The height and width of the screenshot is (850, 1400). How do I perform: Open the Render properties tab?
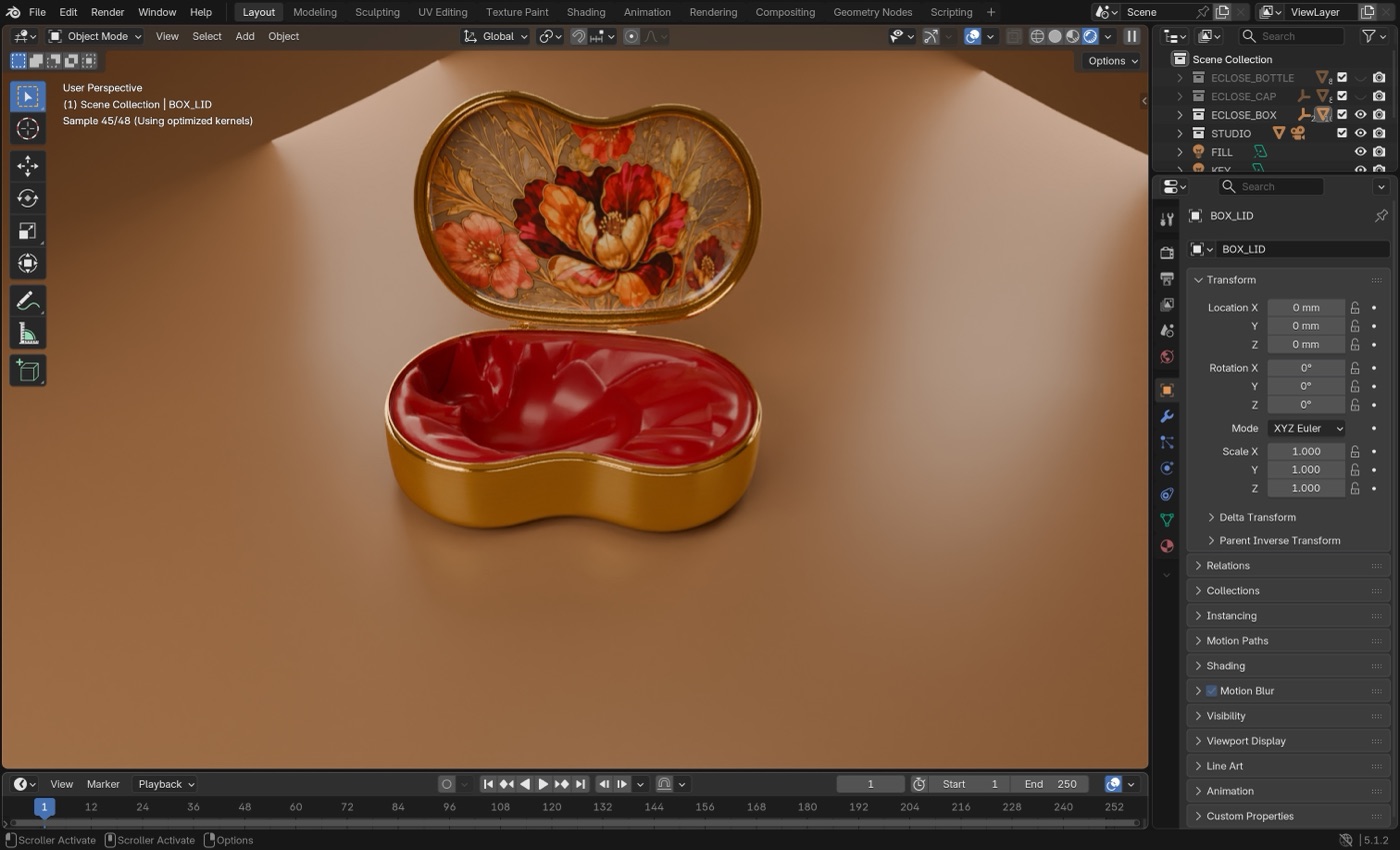pyautogui.click(x=1166, y=253)
